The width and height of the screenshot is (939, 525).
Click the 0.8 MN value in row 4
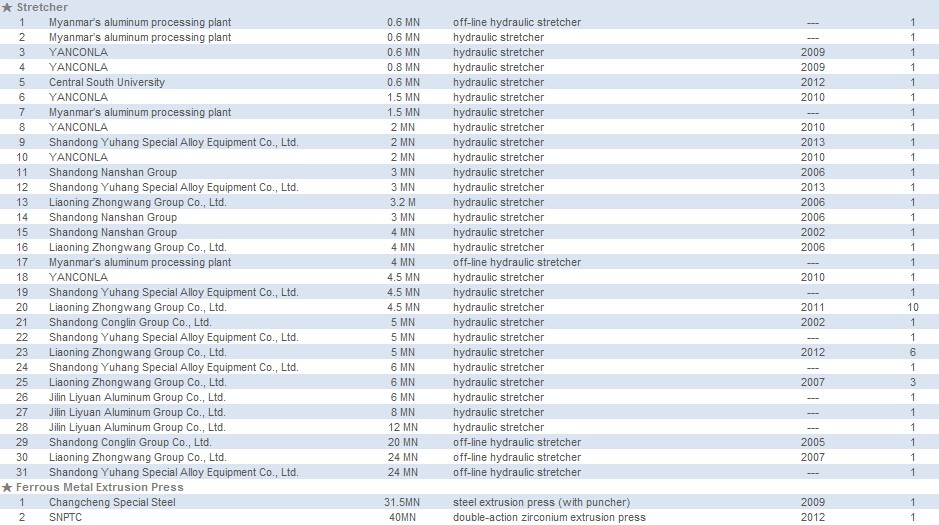403,67
